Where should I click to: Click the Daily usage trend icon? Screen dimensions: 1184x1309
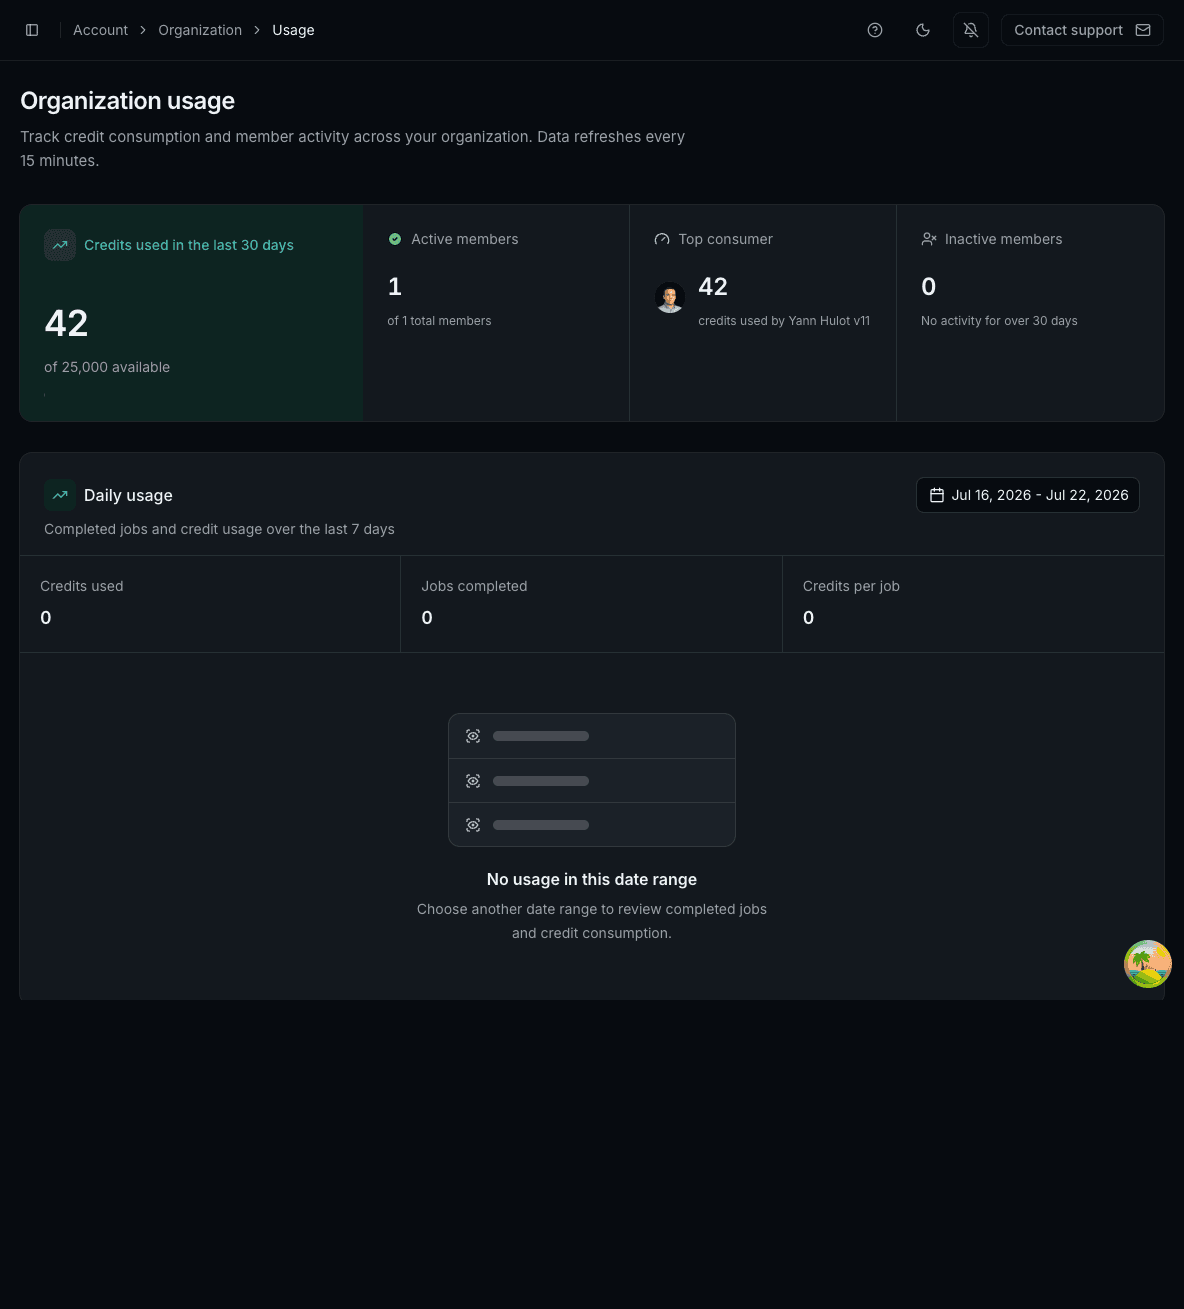(x=60, y=495)
